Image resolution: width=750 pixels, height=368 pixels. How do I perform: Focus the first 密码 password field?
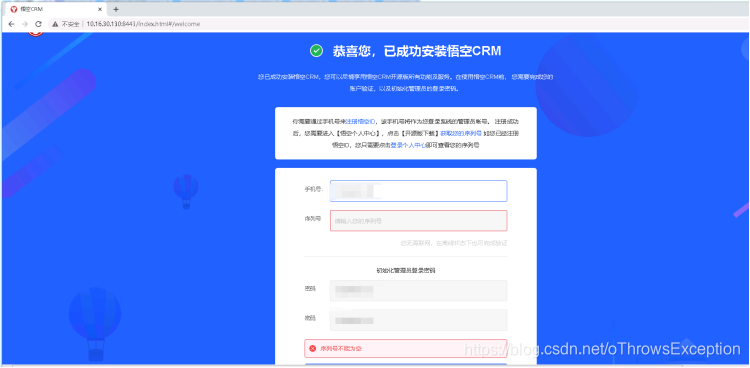[x=419, y=290]
